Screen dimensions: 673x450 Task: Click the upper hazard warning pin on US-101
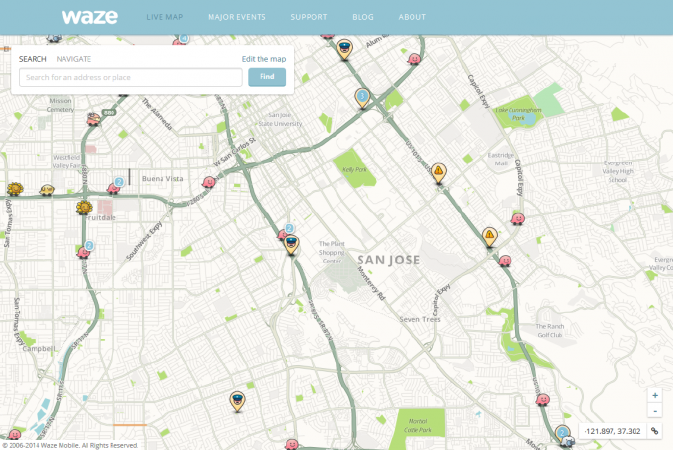(438, 173)
